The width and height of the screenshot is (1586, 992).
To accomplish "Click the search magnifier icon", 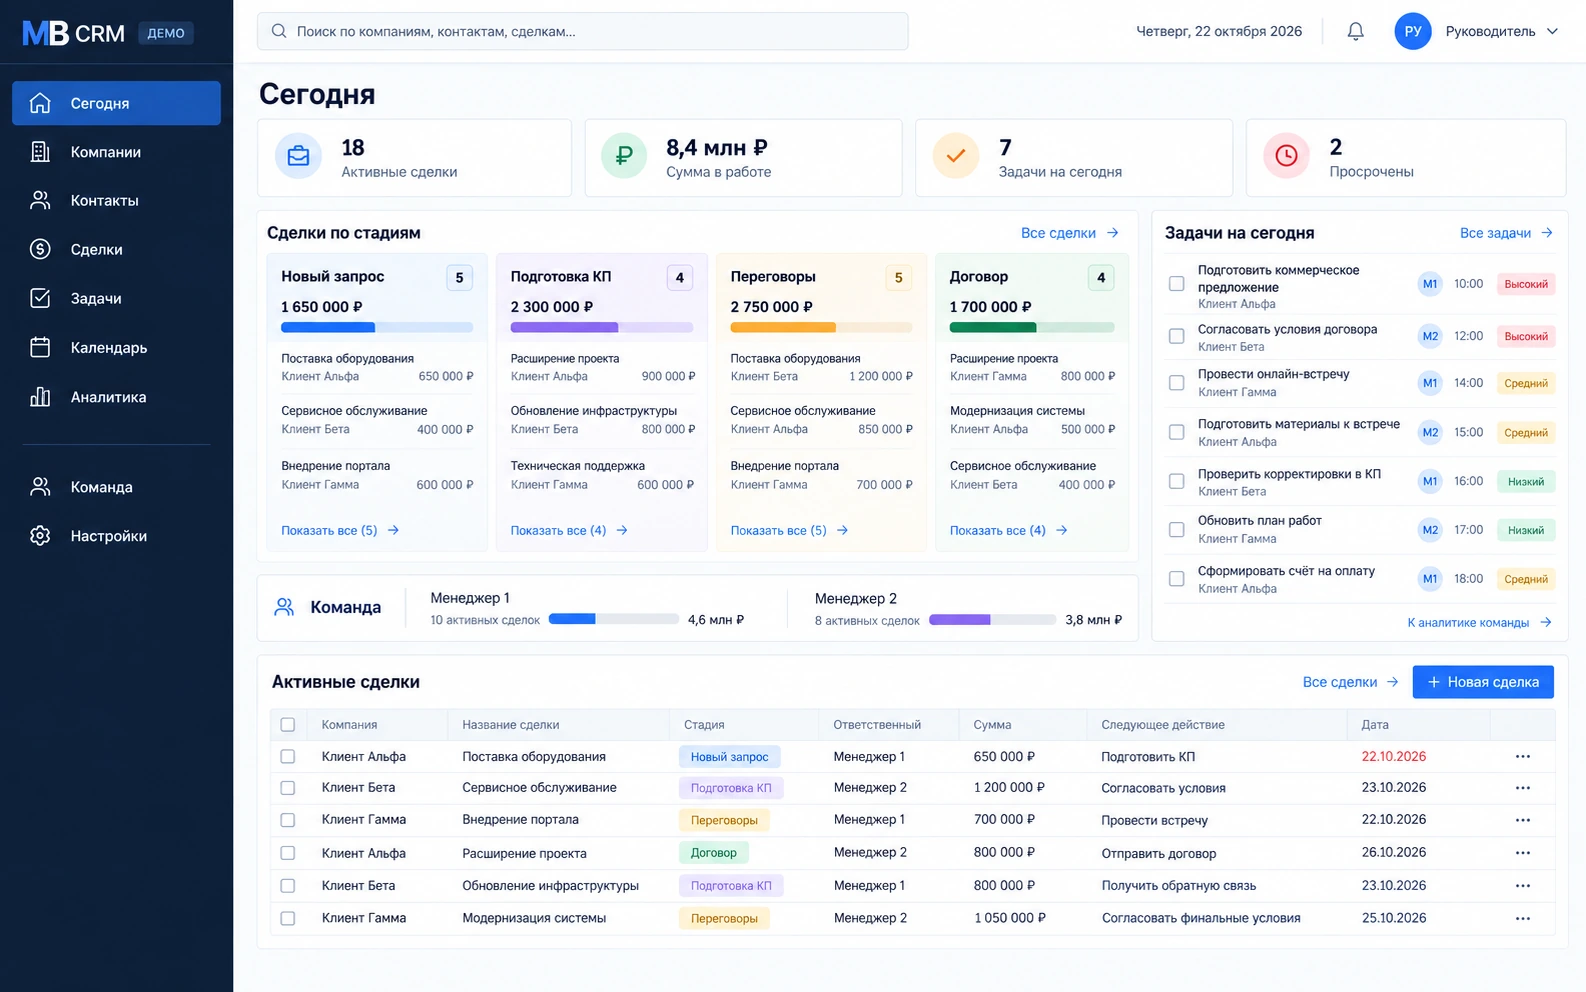I will click(279, 31).
